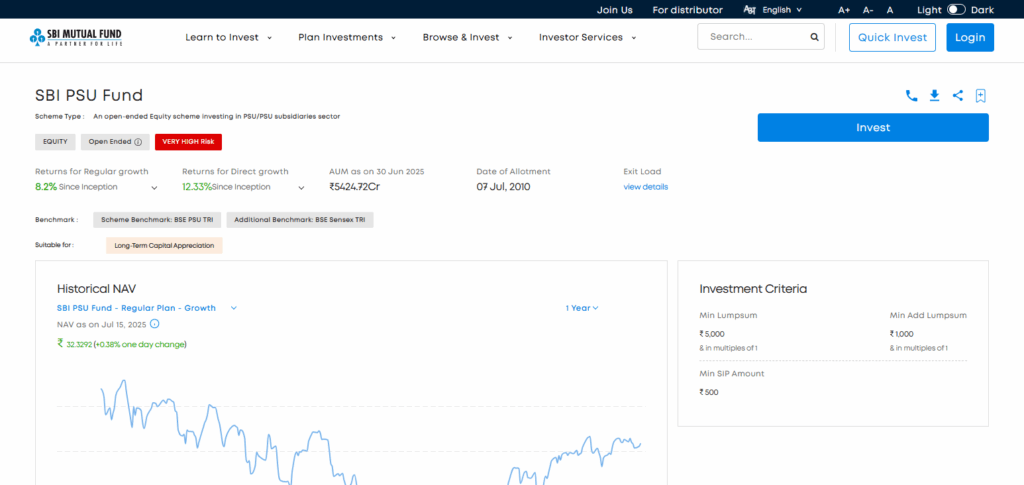Click the VERY HIGH Risk badge
The image size is (1024, 485).
click(189, 142)
